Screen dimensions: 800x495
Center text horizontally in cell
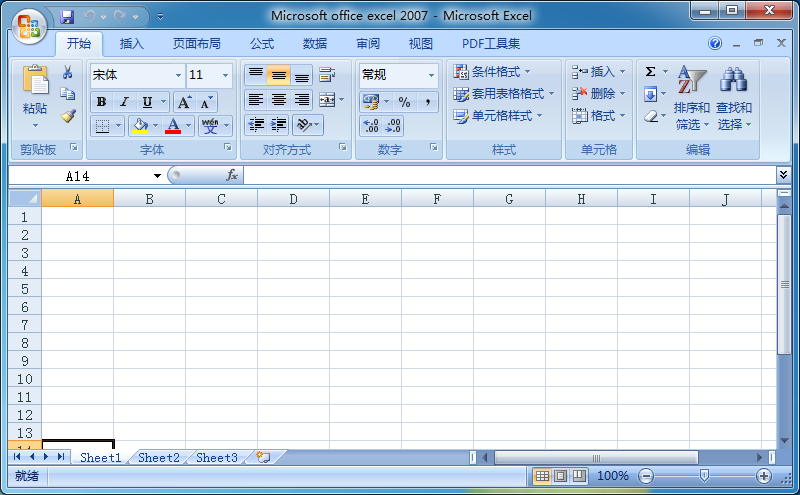(279, 100)
